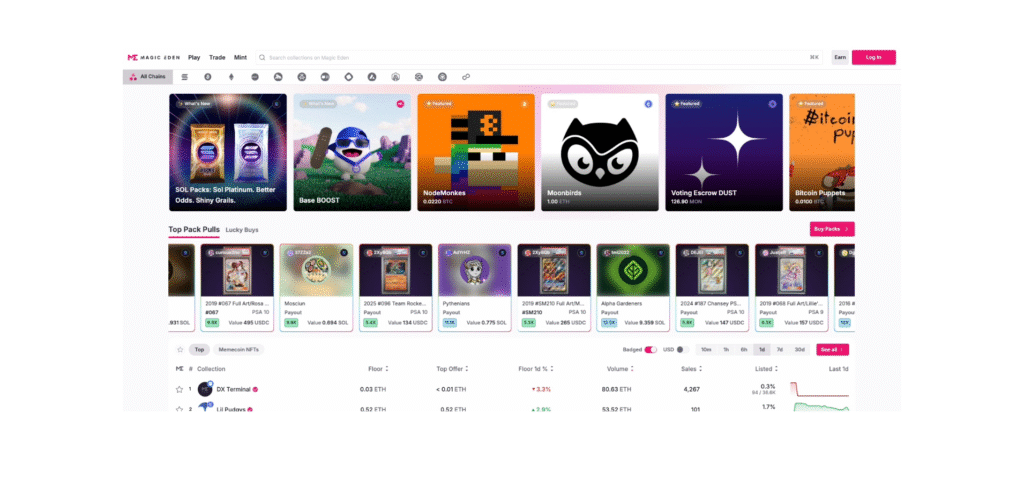Viewport: 1024px width, 480px height.
Task: Switch to the Lucky Buys tab
Action: click(x=242, y=230)
